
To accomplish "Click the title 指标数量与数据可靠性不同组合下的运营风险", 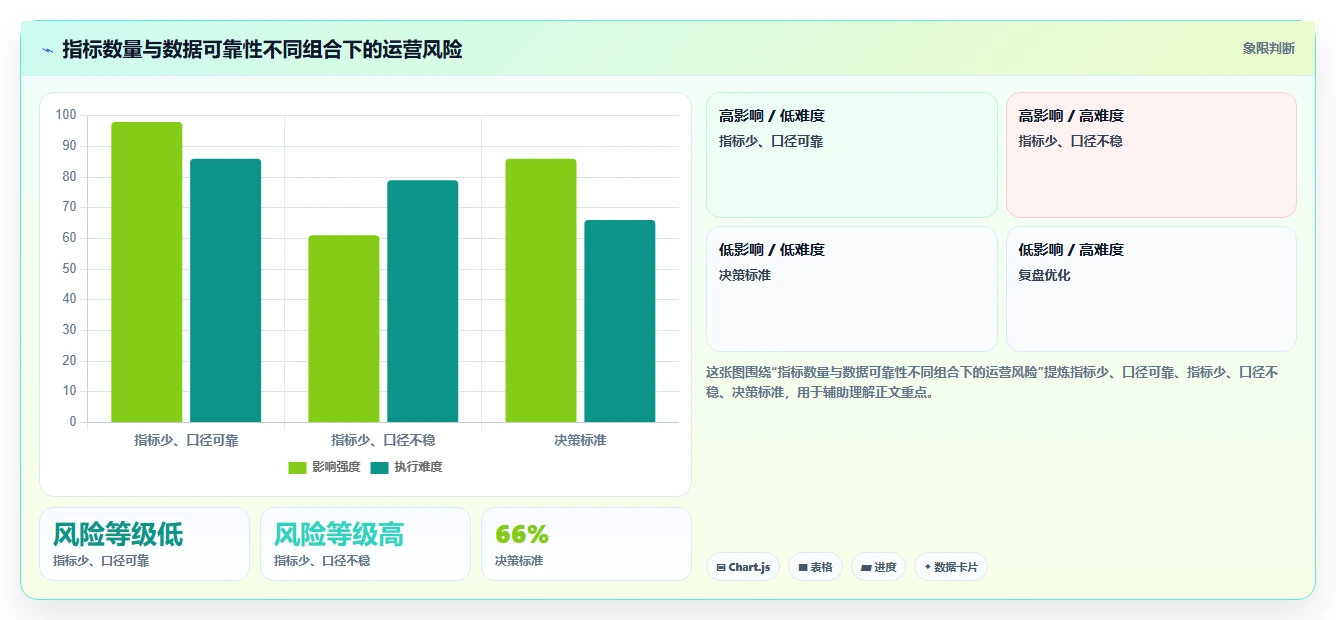I will (262, 50).
